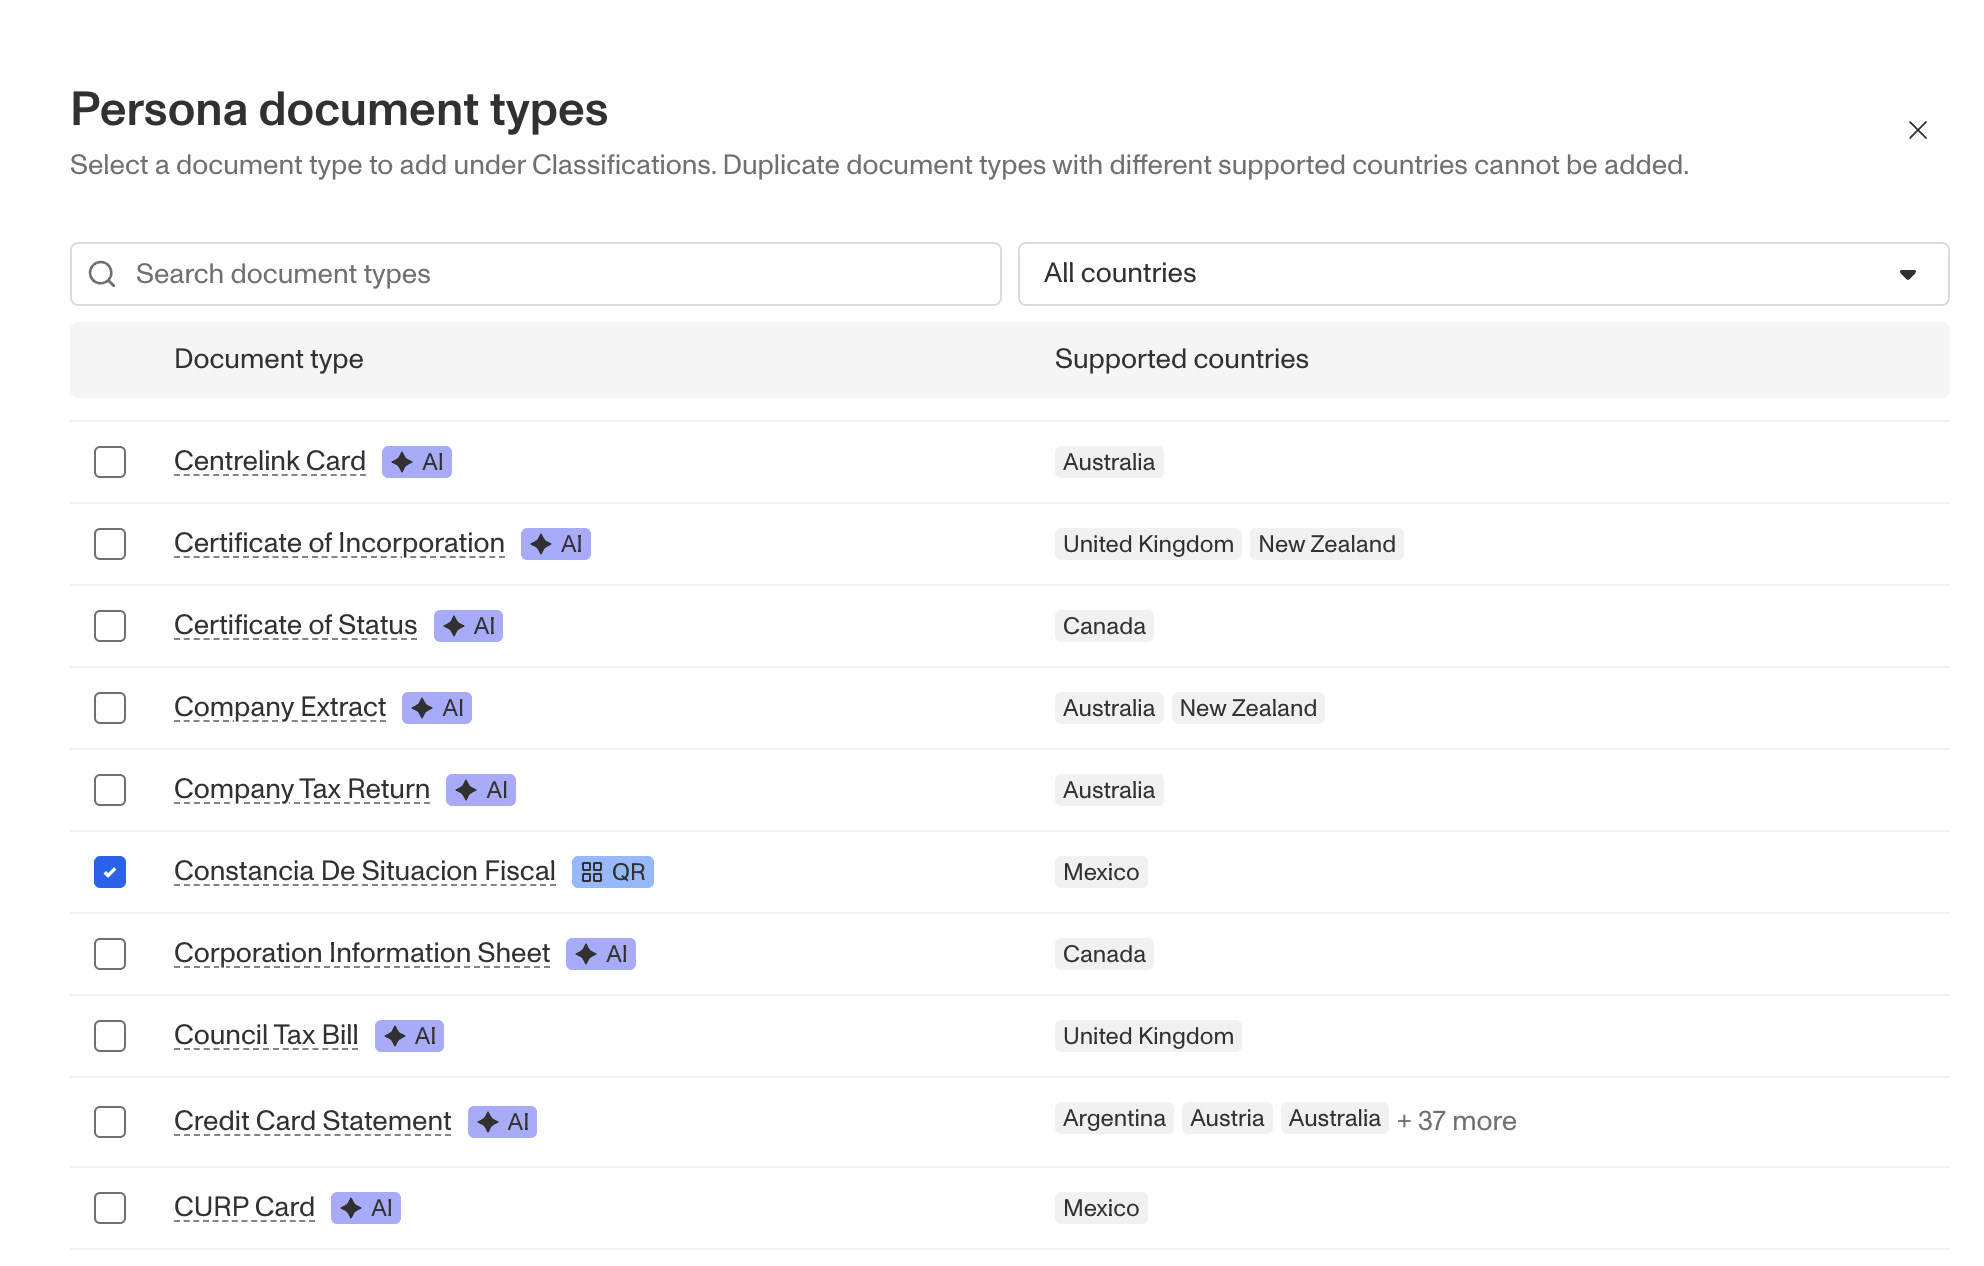Screen dimensions: 1984x1266
Task: Open the Certificate of Incorporation link
Action: point(339,543)
